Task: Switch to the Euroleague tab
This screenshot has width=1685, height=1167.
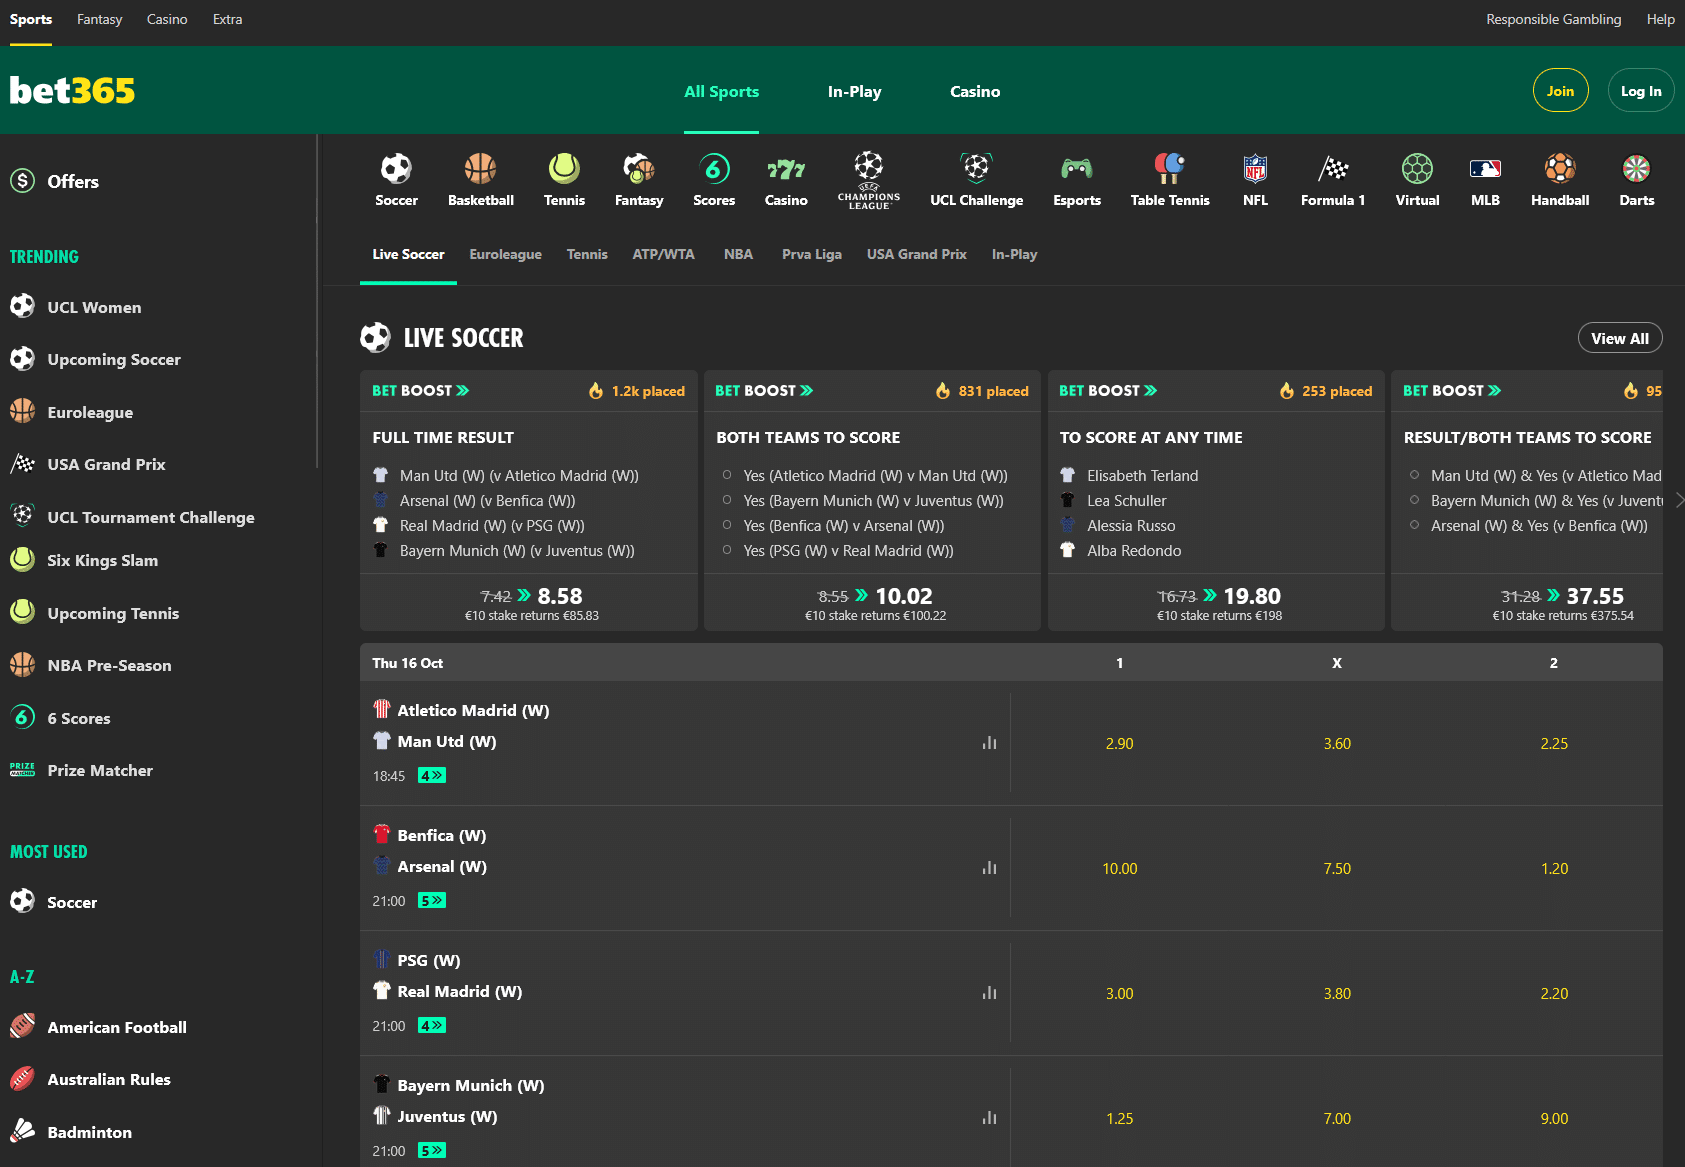Action: tap(505, 255)
